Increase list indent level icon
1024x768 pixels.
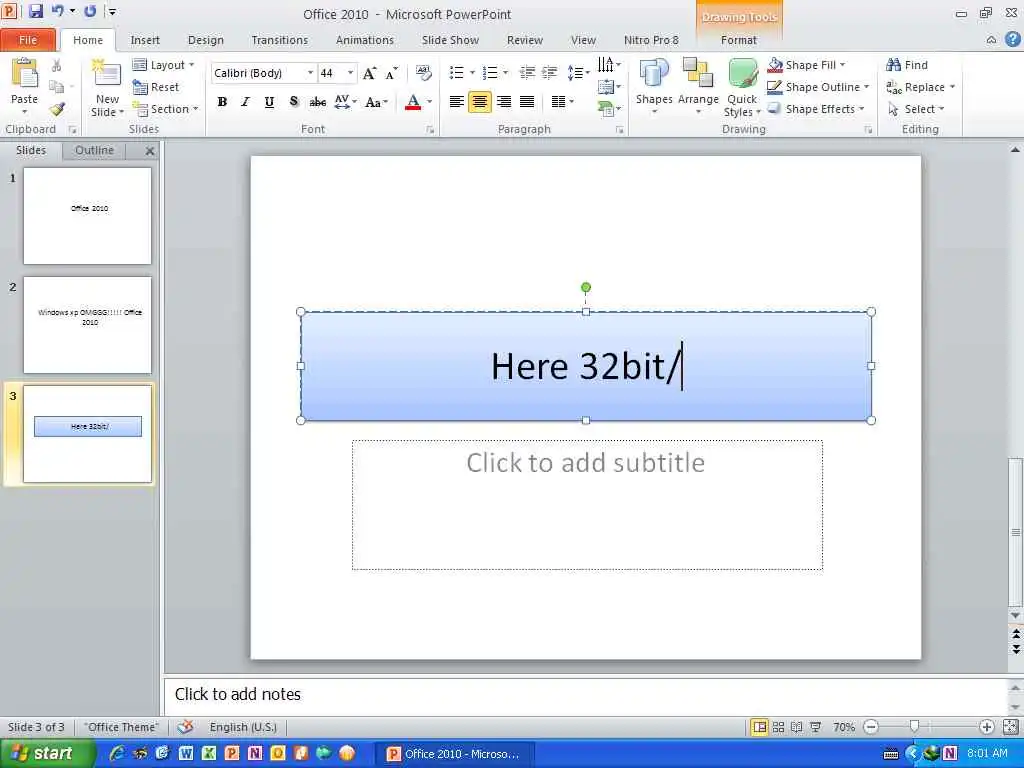coord(550,72)
